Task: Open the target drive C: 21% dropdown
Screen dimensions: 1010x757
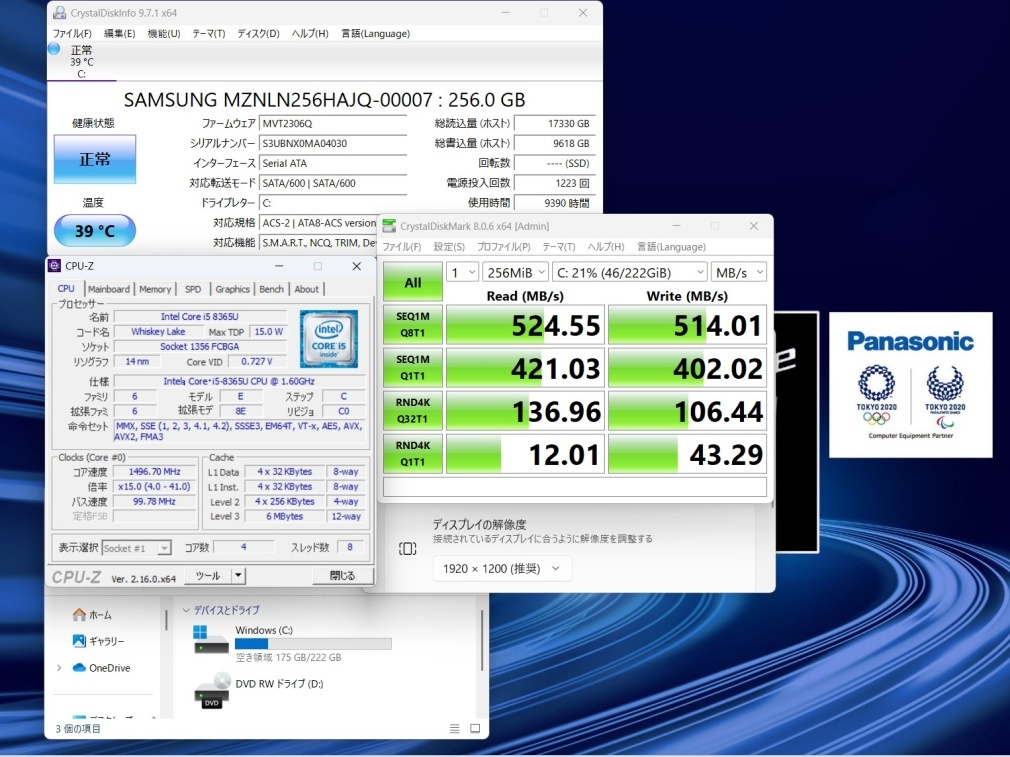Action: 630,272
